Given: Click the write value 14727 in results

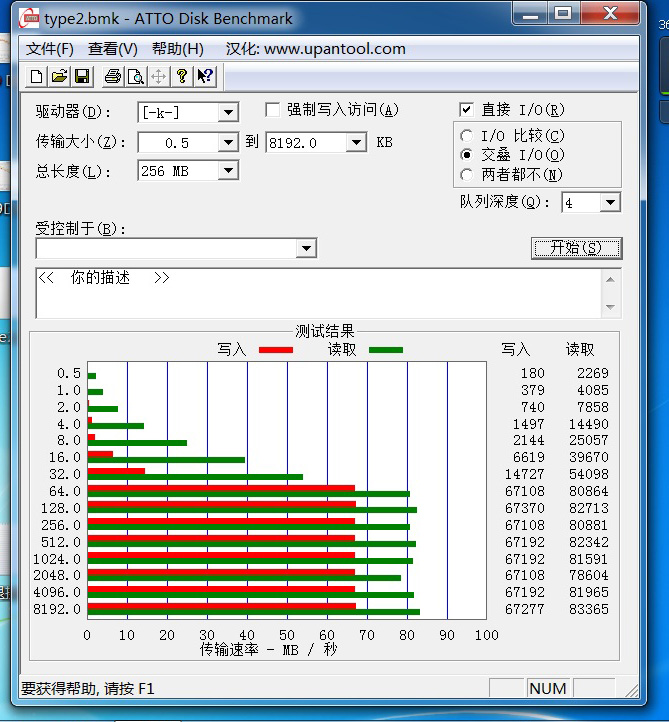Looking at the screenshot, I should pyautogui.click(x=525, y=474).
